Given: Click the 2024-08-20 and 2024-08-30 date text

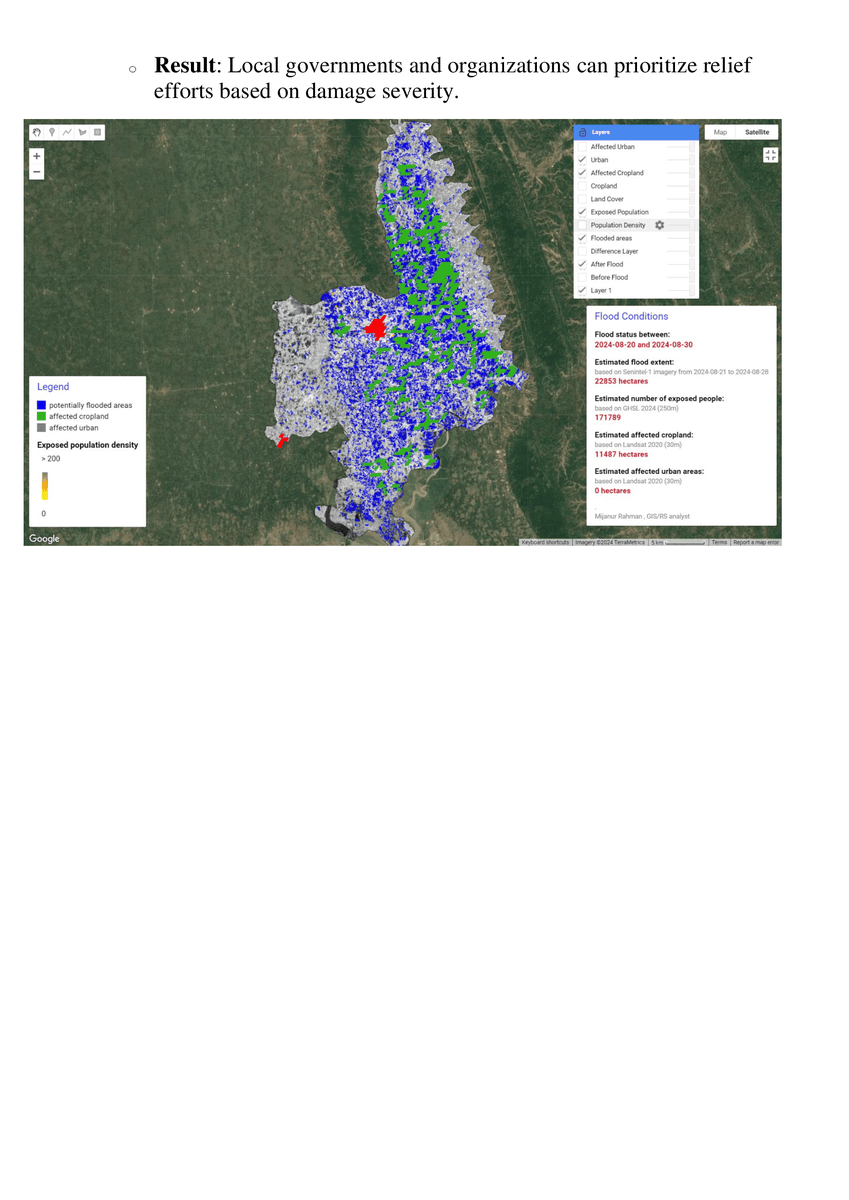Looking at the screenshot, I should 644,344.
